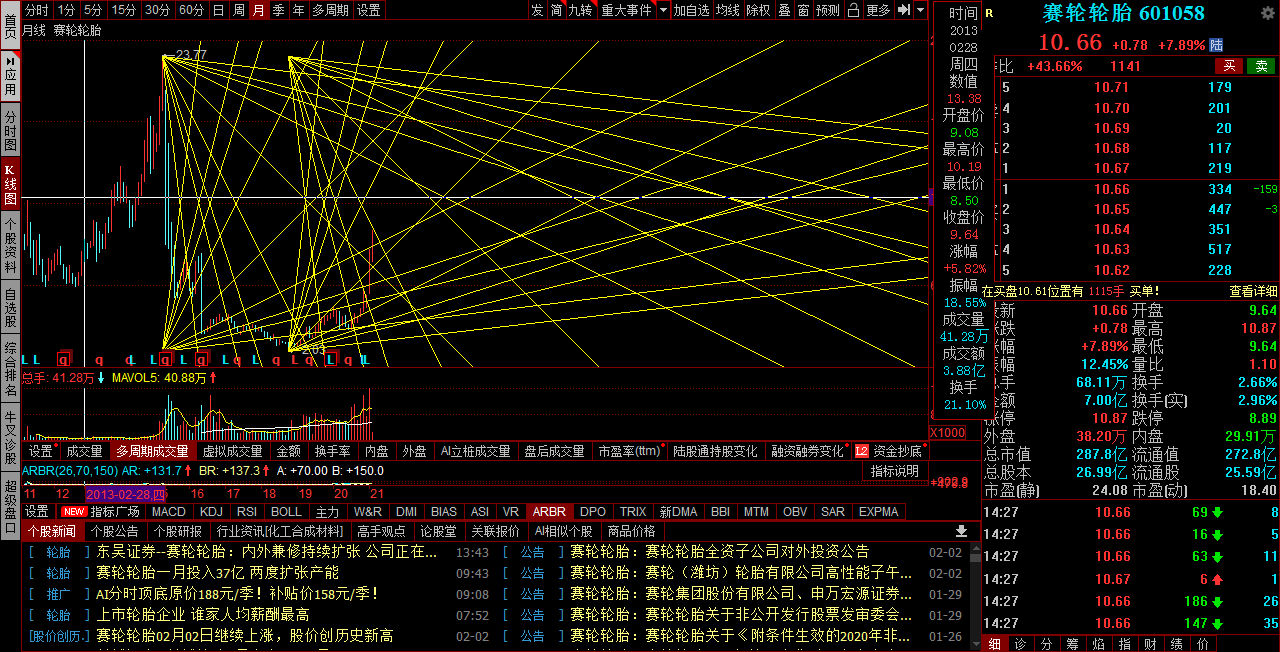The height and width of the screenshot is (652, 1280).
Task: Toggle 叠 overlay in chart toolbar
Action: pos(784,10)
